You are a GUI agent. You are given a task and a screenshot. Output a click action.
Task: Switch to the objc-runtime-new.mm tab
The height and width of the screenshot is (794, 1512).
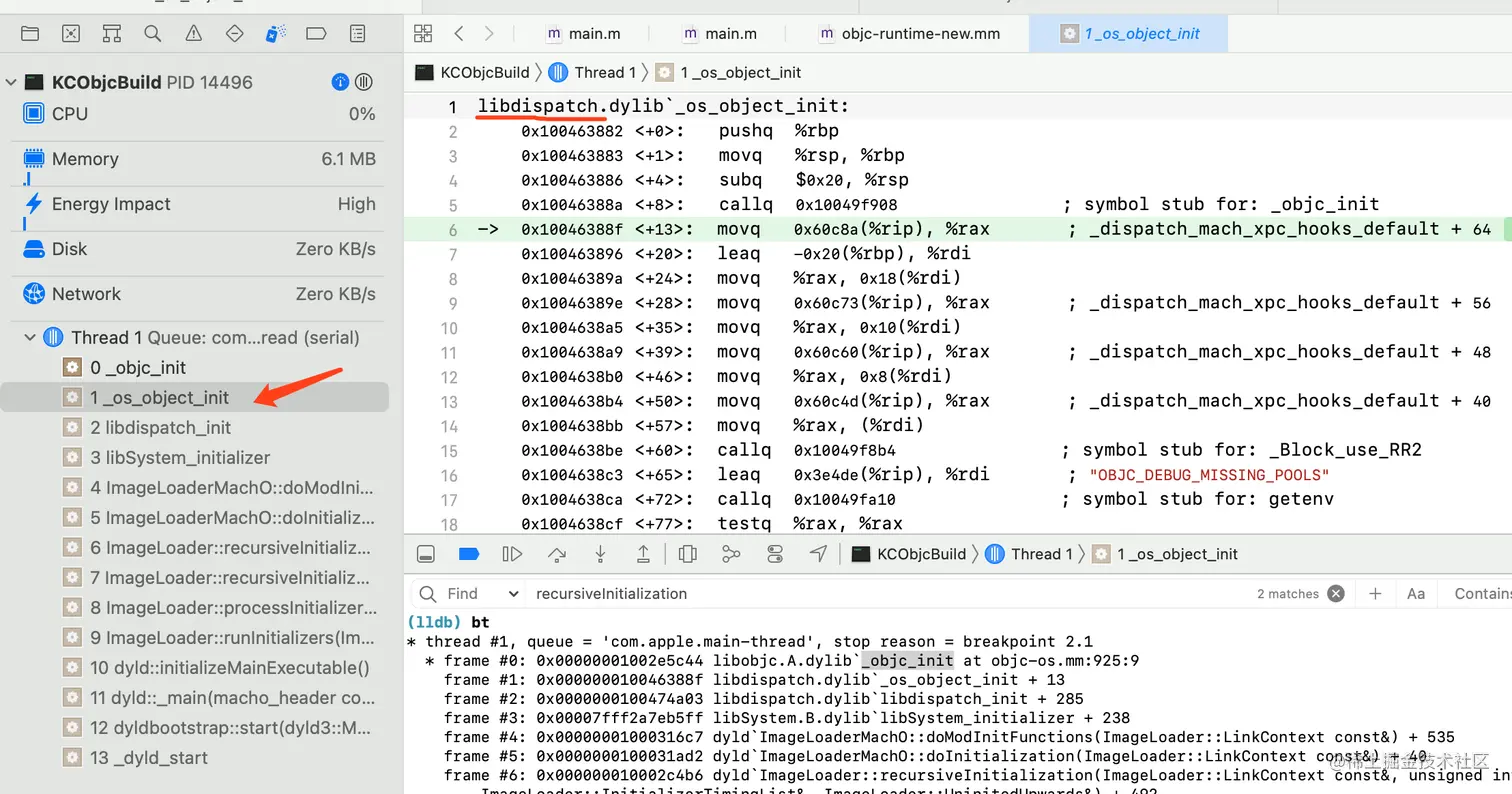tap(908, 33)
